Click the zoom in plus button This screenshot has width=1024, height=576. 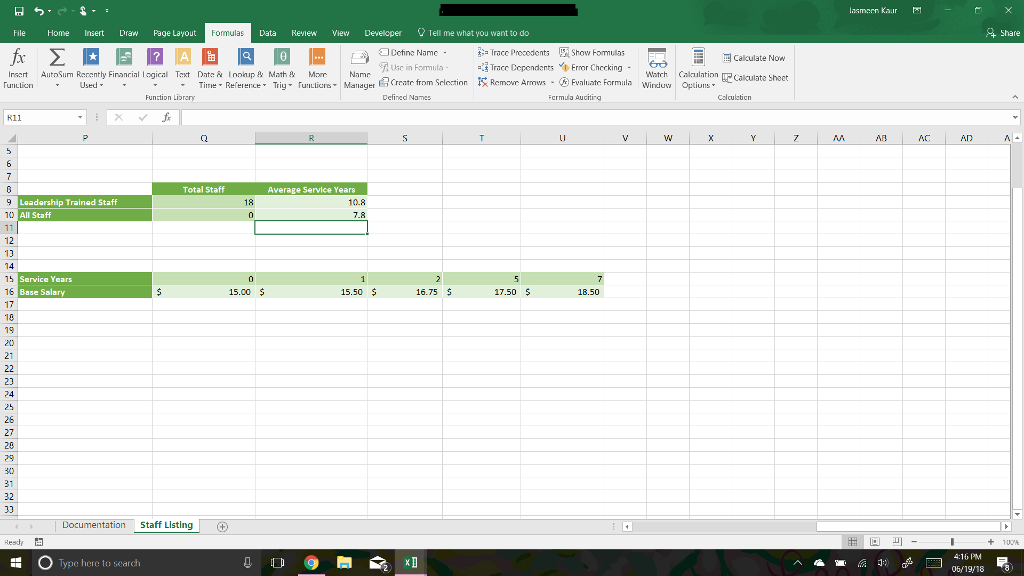[991, 542]
